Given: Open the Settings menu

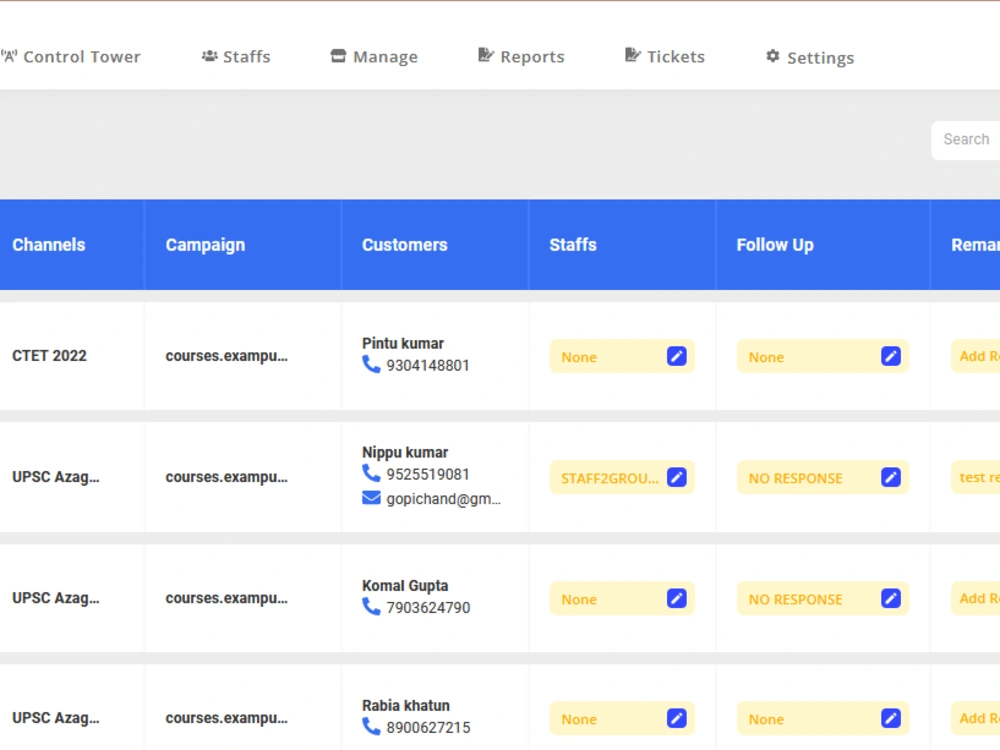Looking at the screenshot, I should (x=810, y=57).
